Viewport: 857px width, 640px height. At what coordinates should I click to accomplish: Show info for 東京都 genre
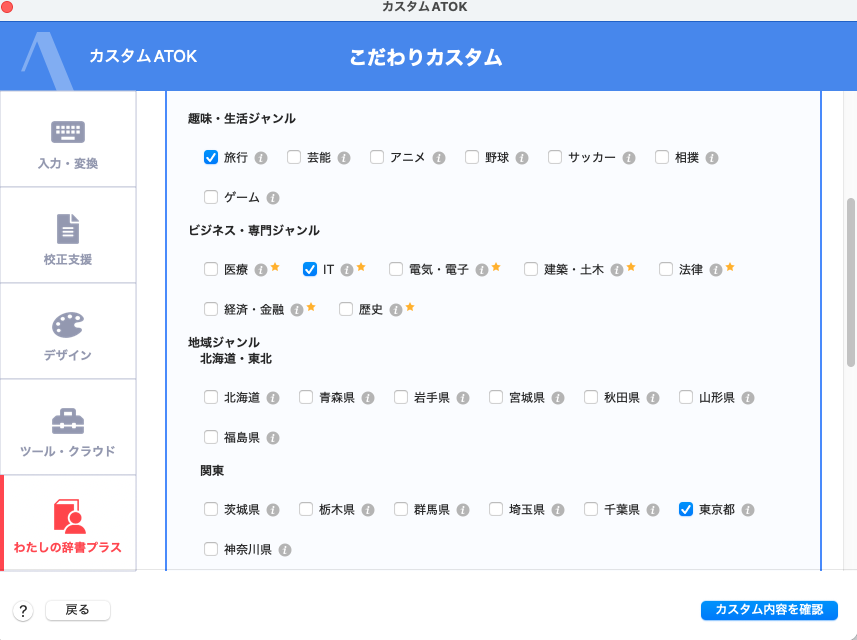point(748,510)
